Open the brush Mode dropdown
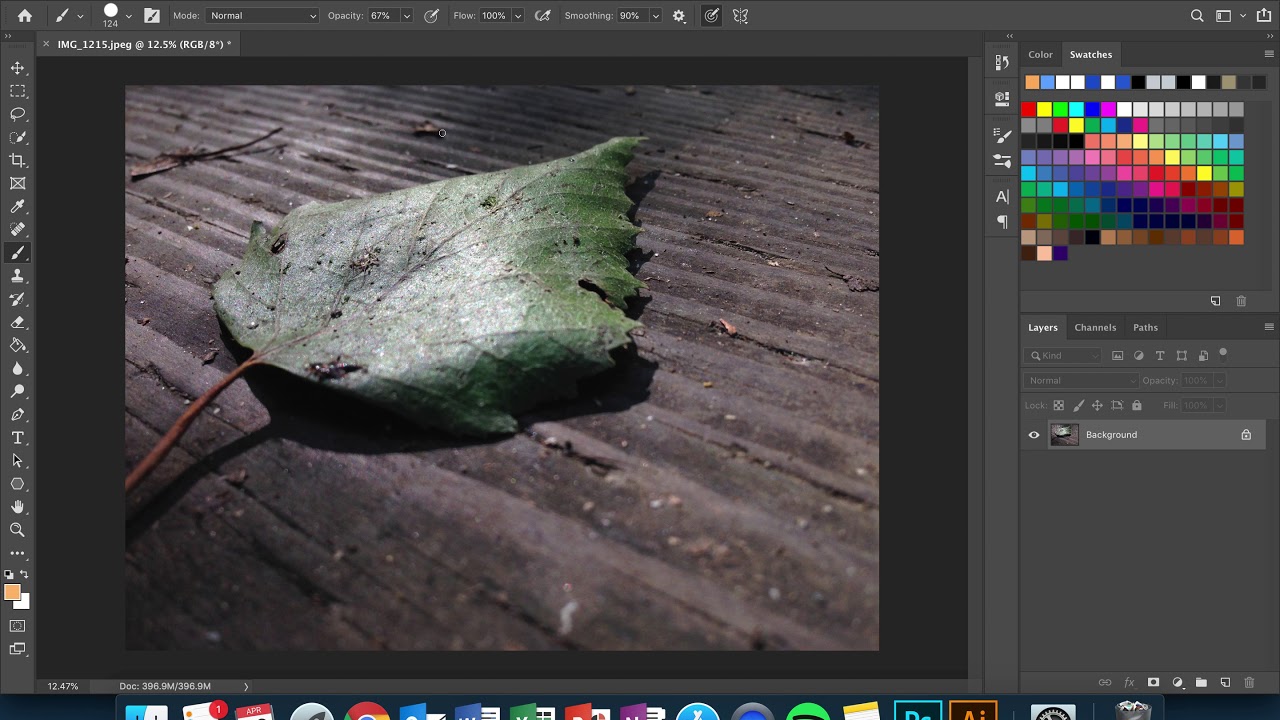Screen dimensions: 1280x720 (x=263, y=16)
